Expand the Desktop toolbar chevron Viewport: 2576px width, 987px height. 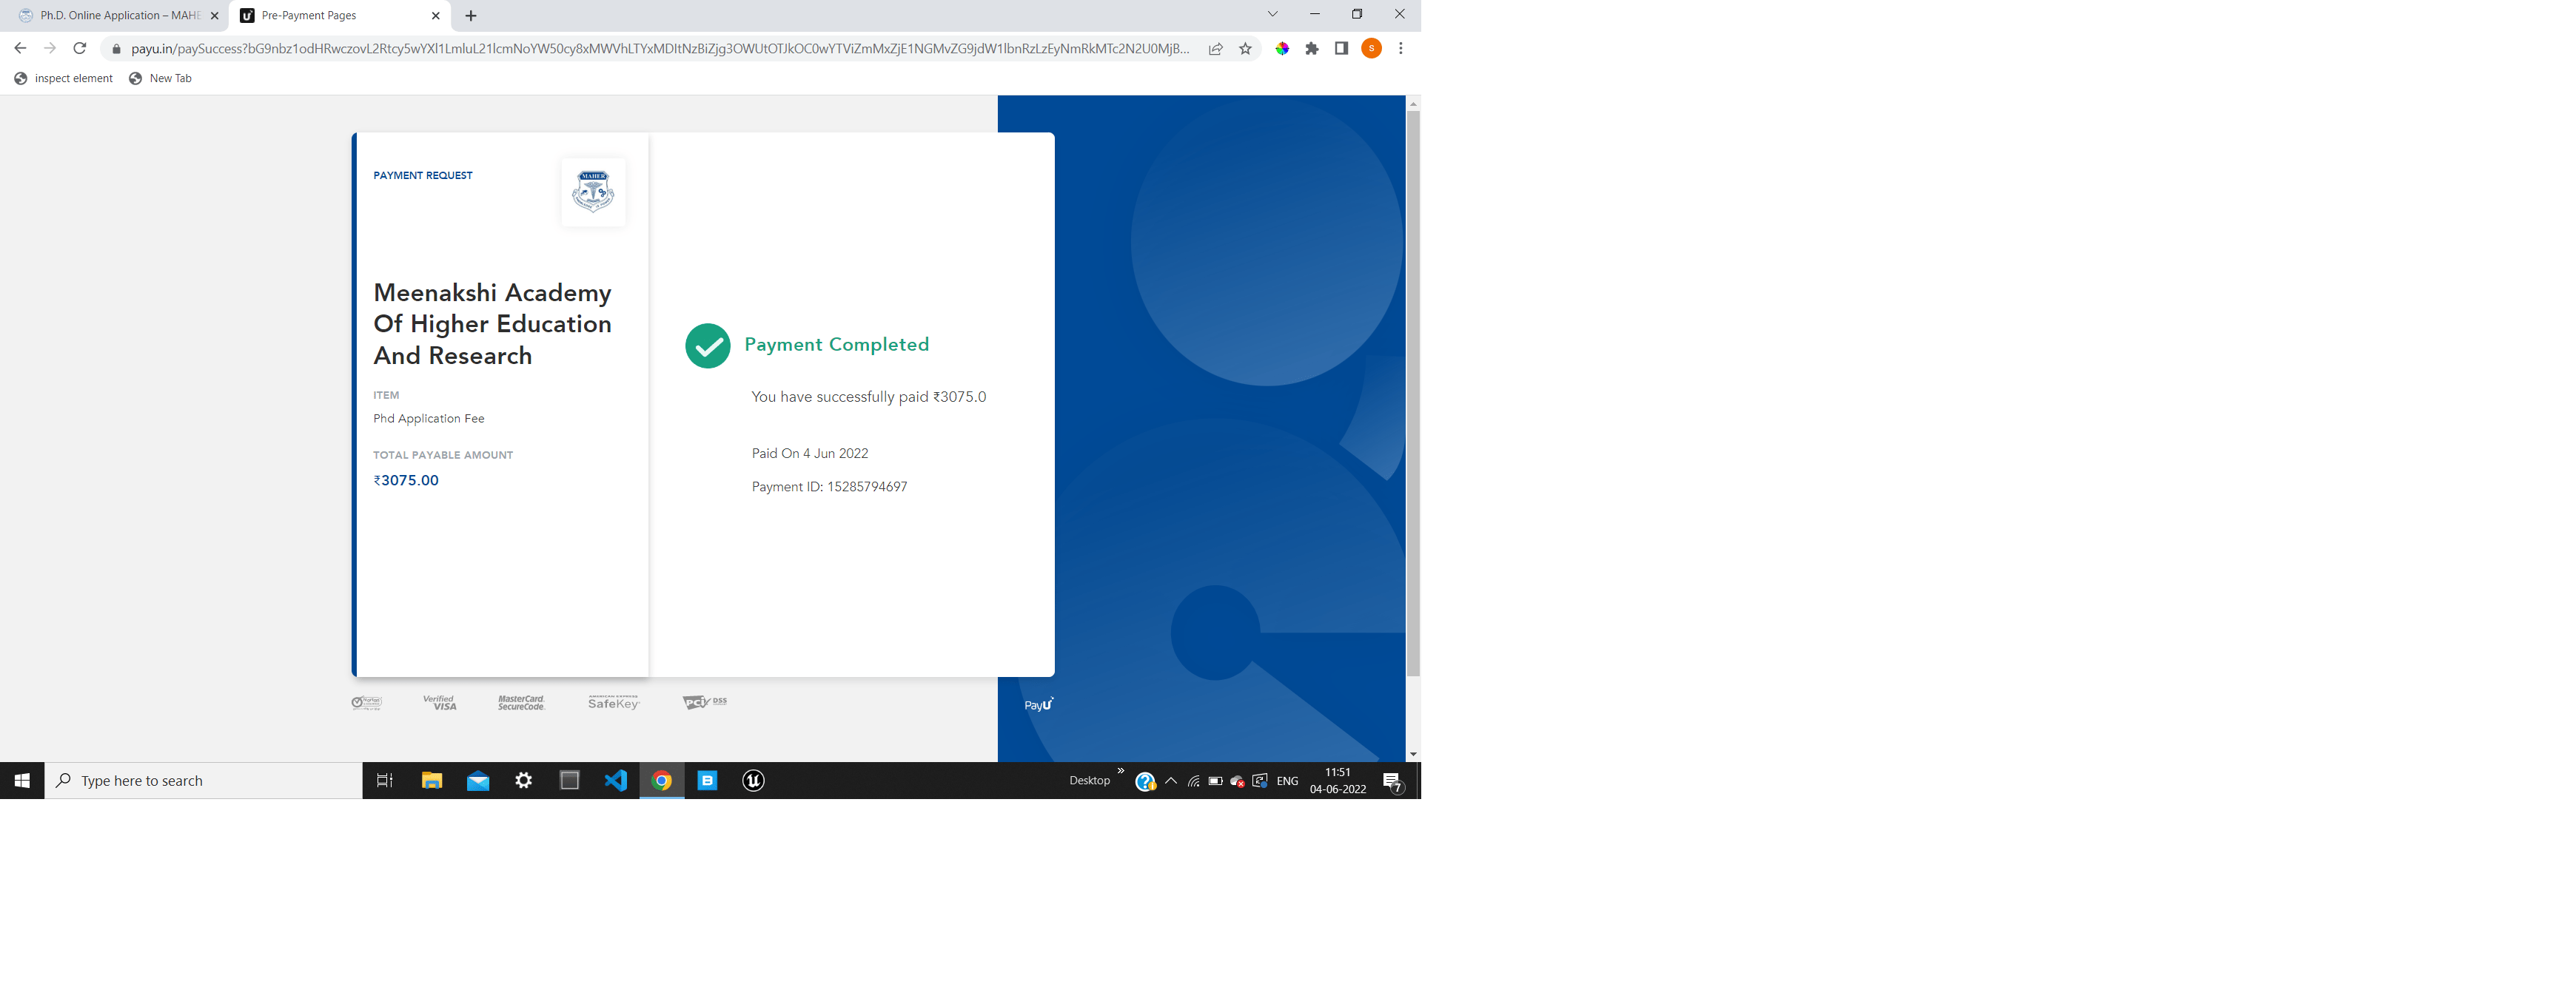pos(1121,771)
